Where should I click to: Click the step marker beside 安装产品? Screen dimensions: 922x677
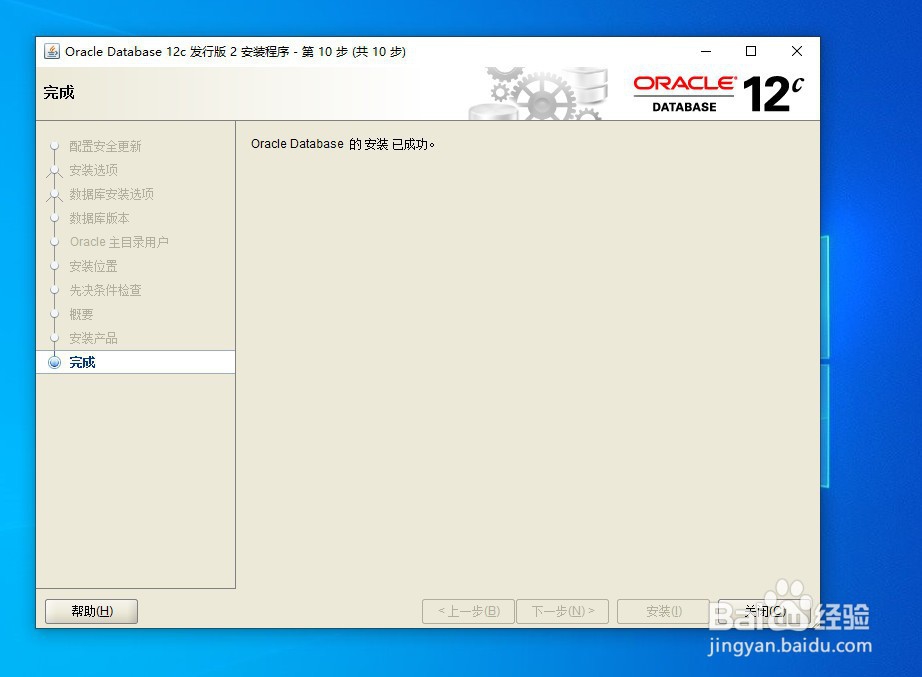55,338
